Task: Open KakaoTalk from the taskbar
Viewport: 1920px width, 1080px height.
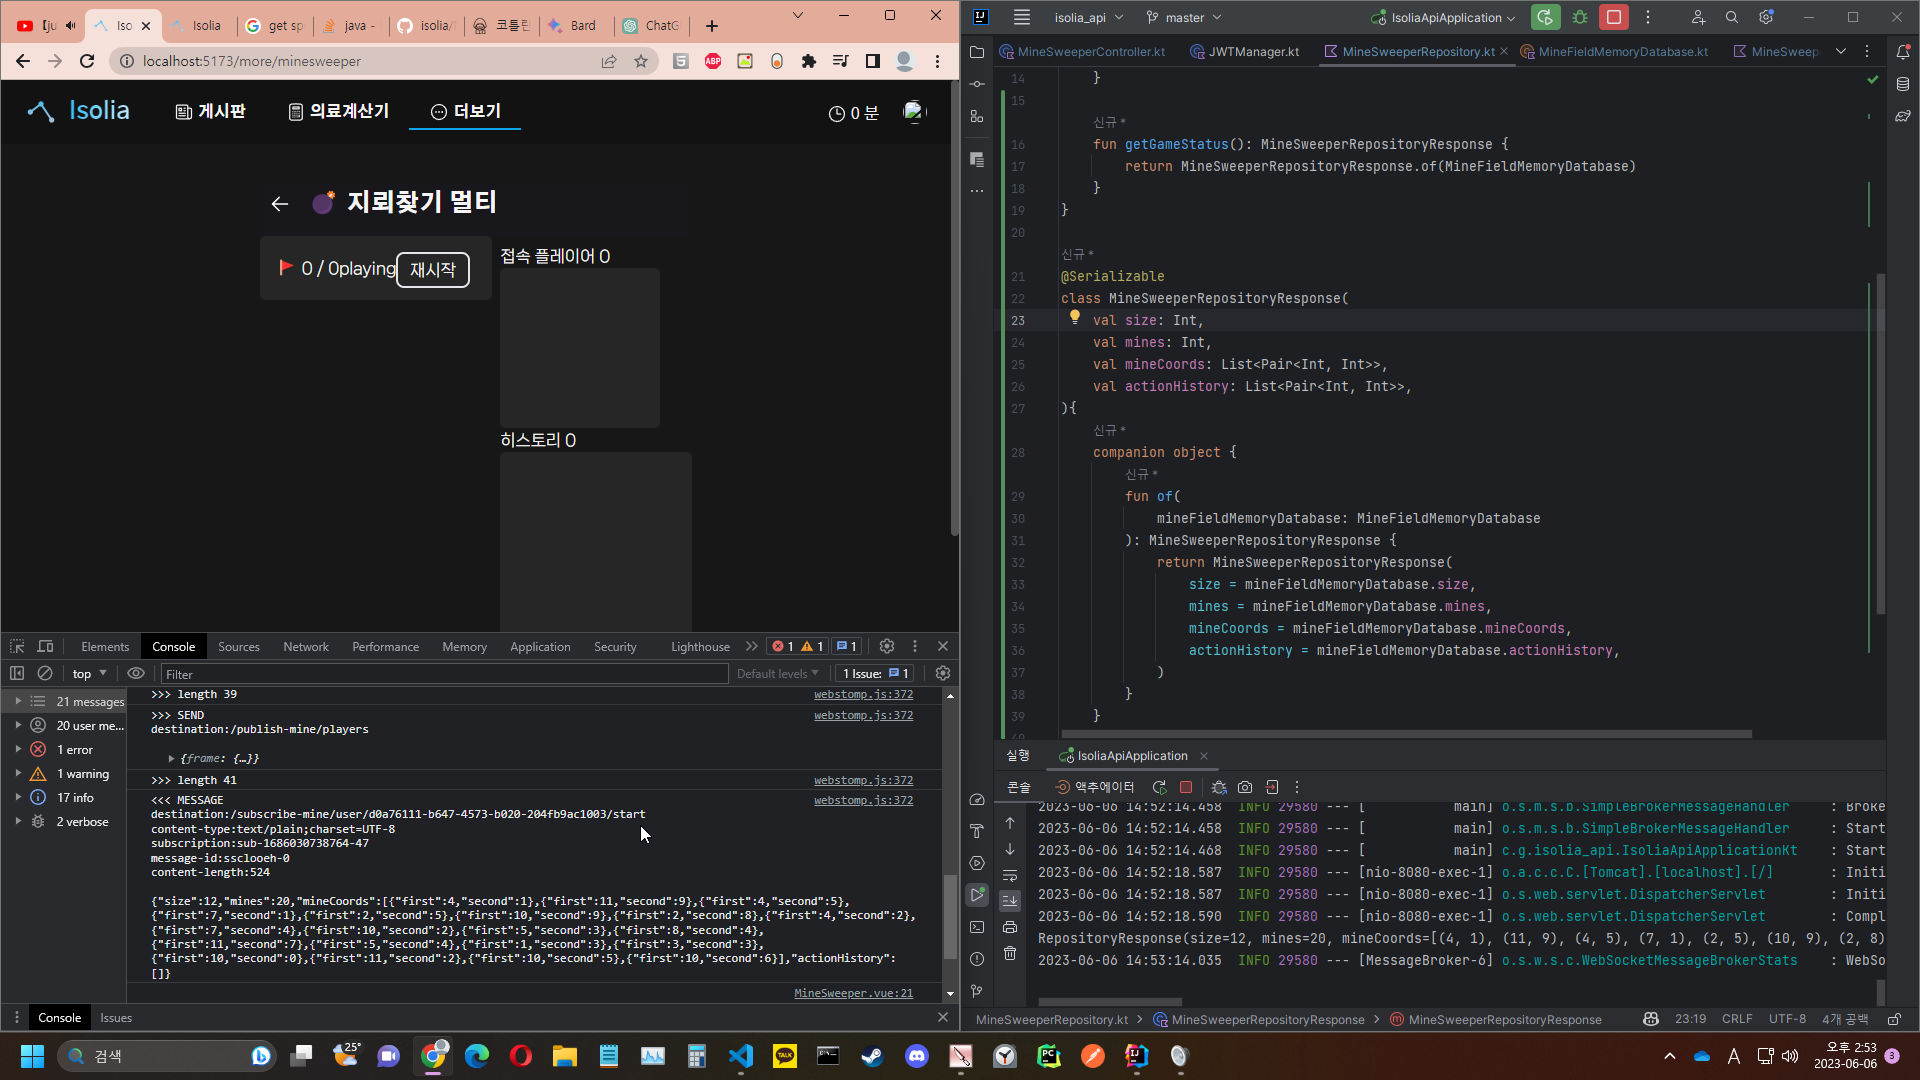Action: pos(785,1056)
